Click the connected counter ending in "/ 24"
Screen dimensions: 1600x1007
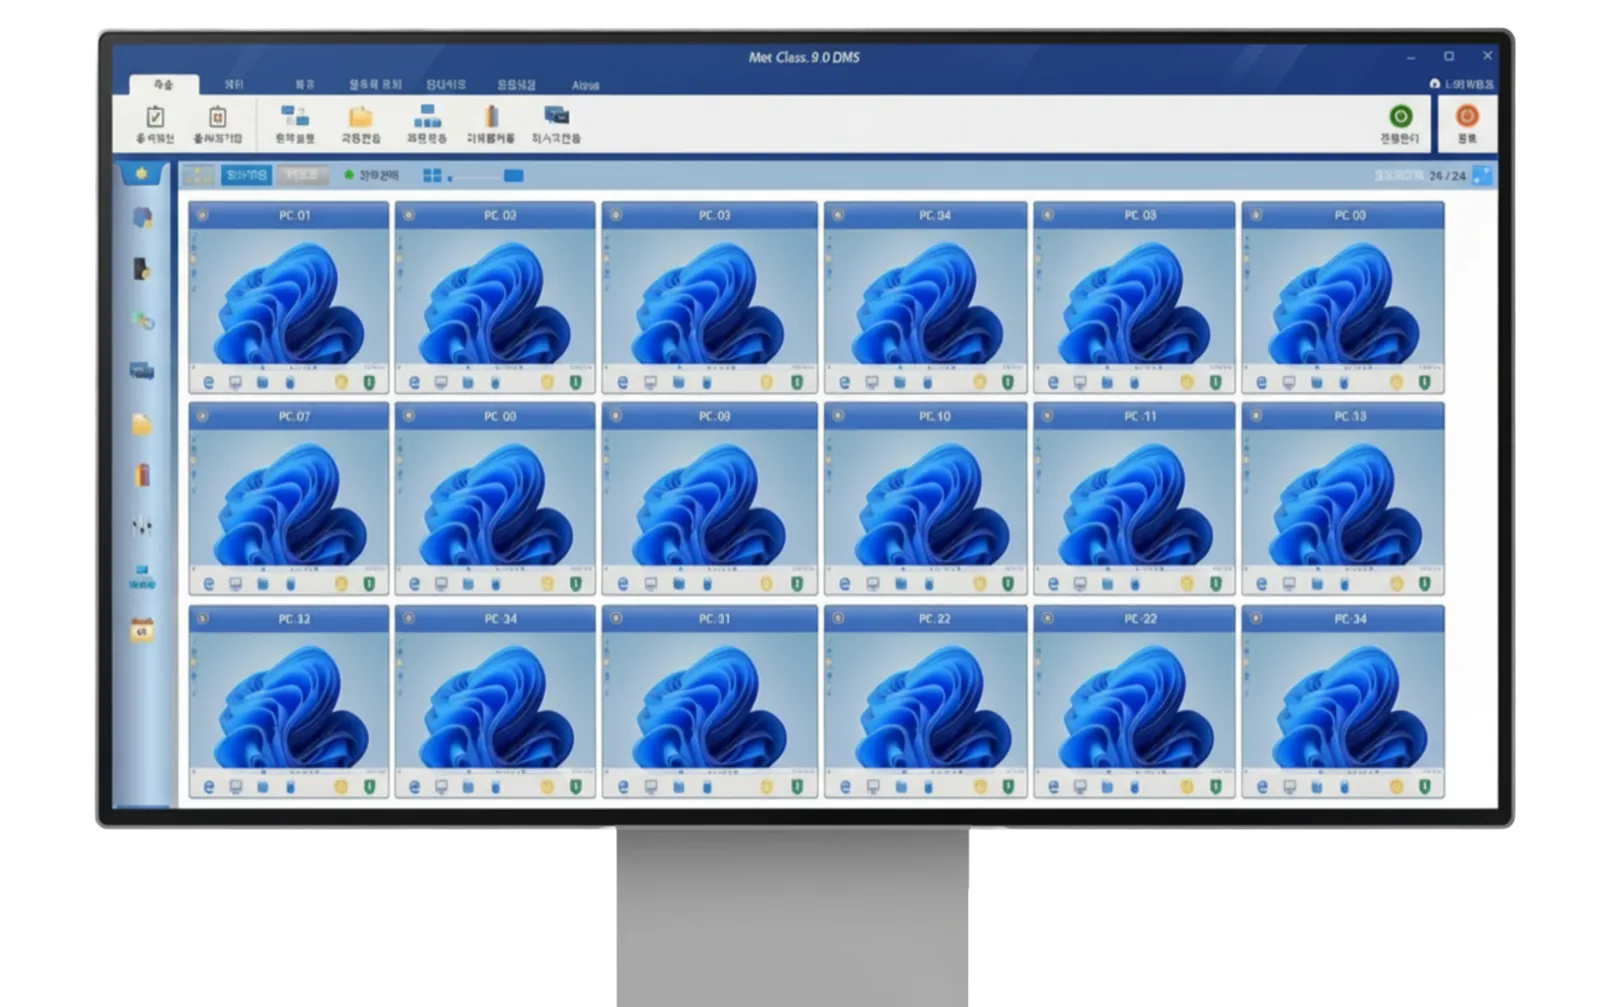tap(1447, 176)
